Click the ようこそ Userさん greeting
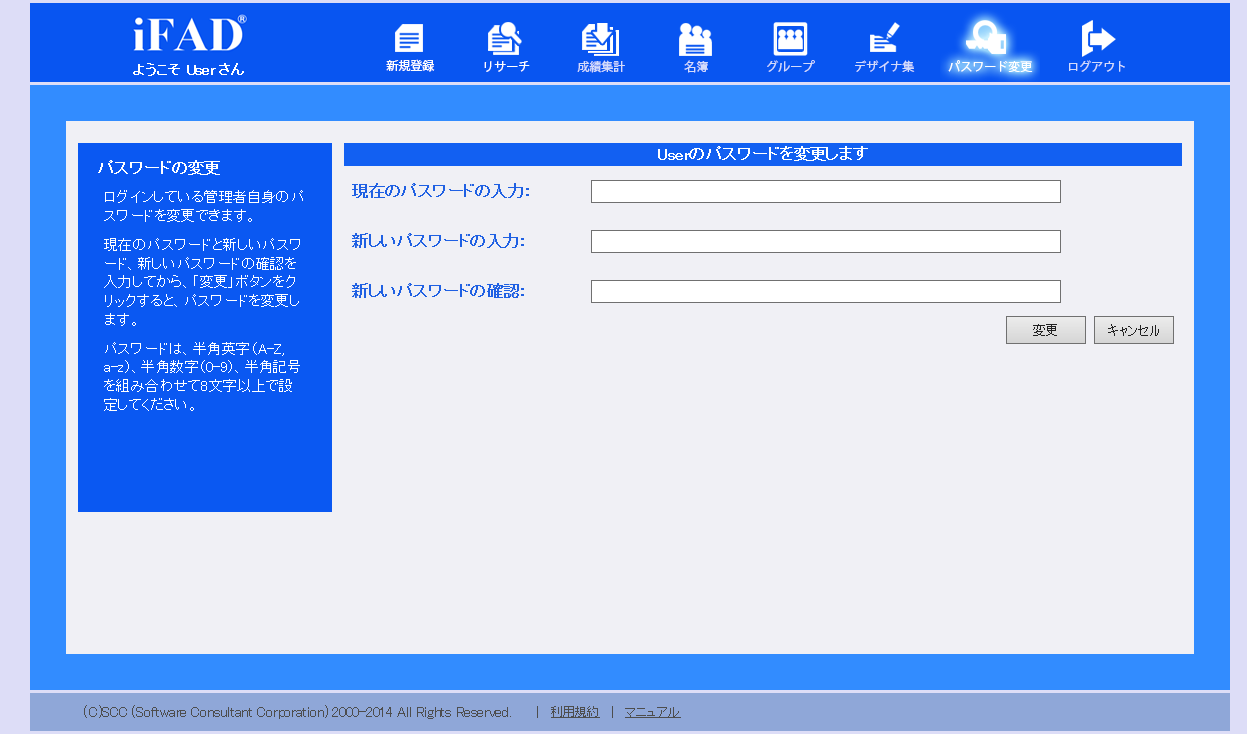The height and width of the screenshot is (734, 1247). 188,70
